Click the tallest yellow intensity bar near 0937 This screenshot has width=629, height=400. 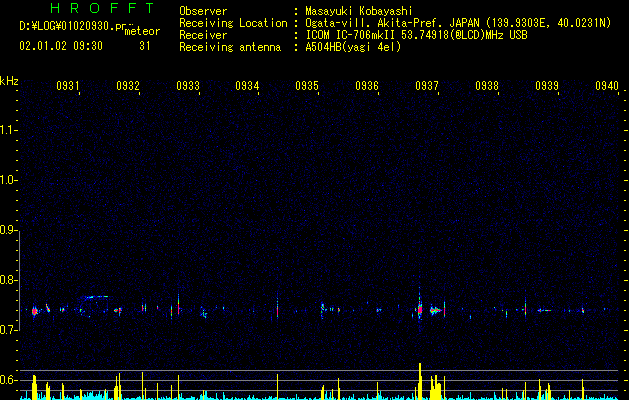click(x=420, y=381)
